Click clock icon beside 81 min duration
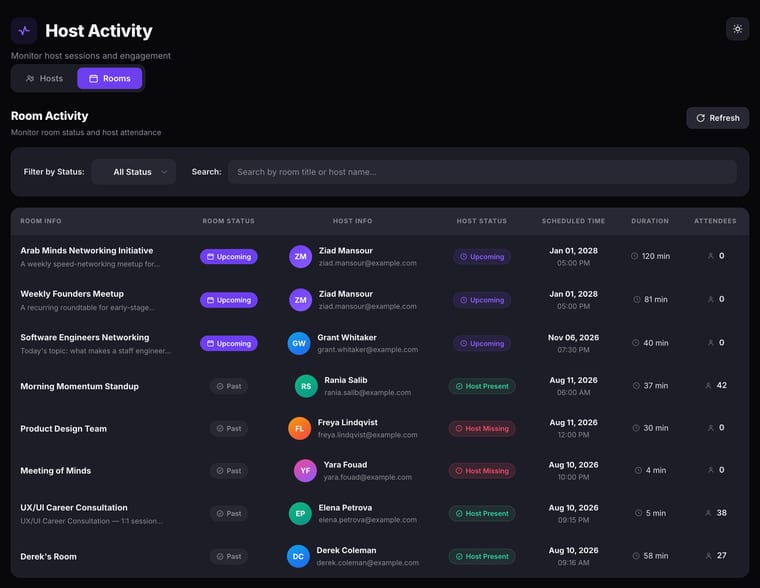This screenshot has height=588, width=760. coord(637,300)
